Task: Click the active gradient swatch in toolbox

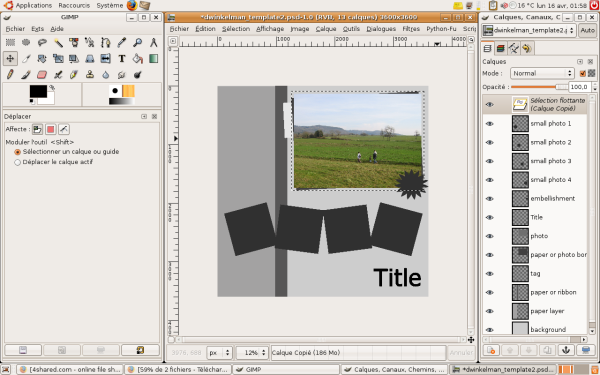Action: coord(122,101)
